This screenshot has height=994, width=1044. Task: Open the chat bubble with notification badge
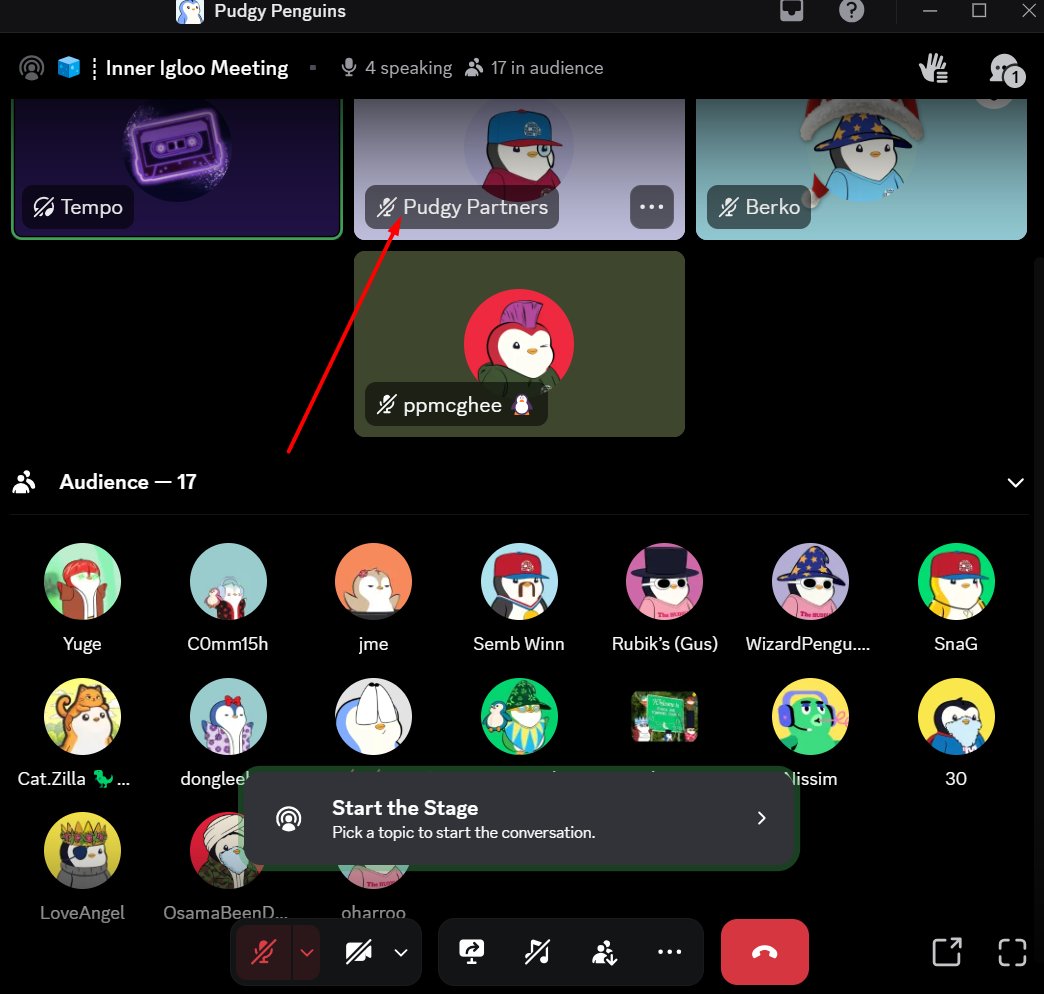click(x=1005, y=69)
